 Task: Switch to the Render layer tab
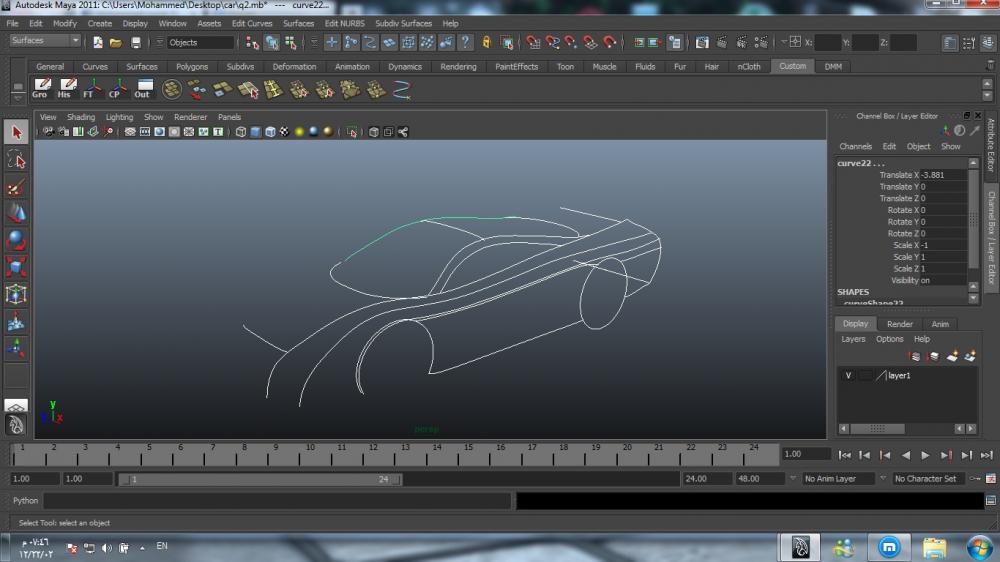[899, 324]
